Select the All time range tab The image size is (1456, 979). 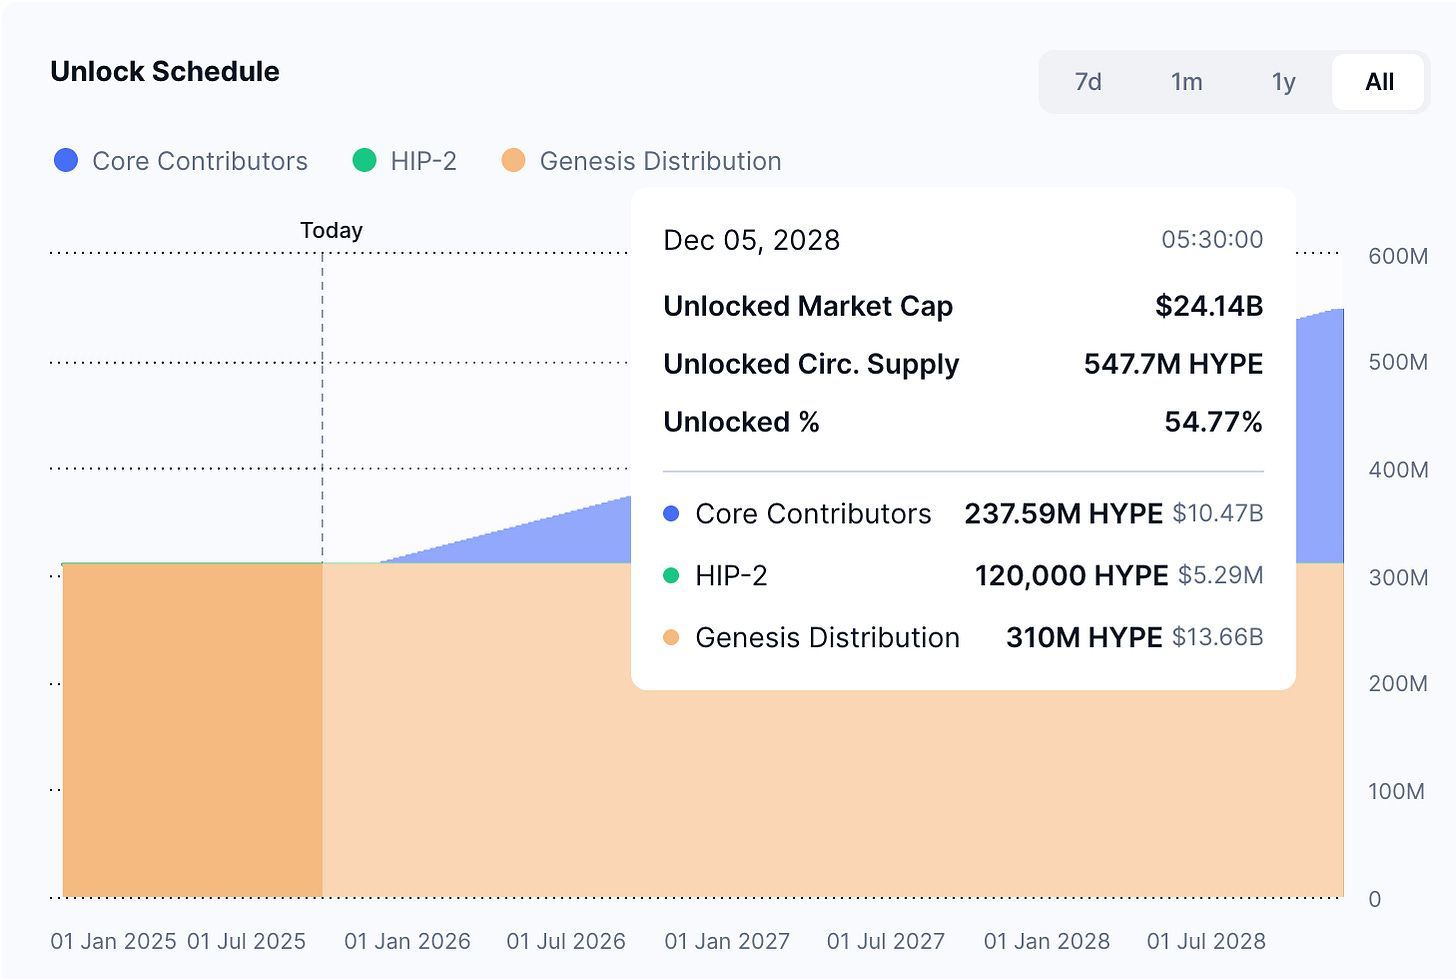[1379, 82]
